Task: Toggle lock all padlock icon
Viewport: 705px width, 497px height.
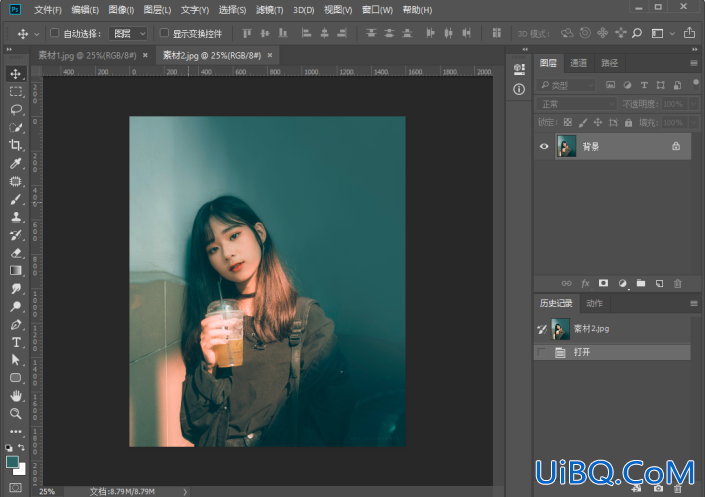Action: [629, 122]
